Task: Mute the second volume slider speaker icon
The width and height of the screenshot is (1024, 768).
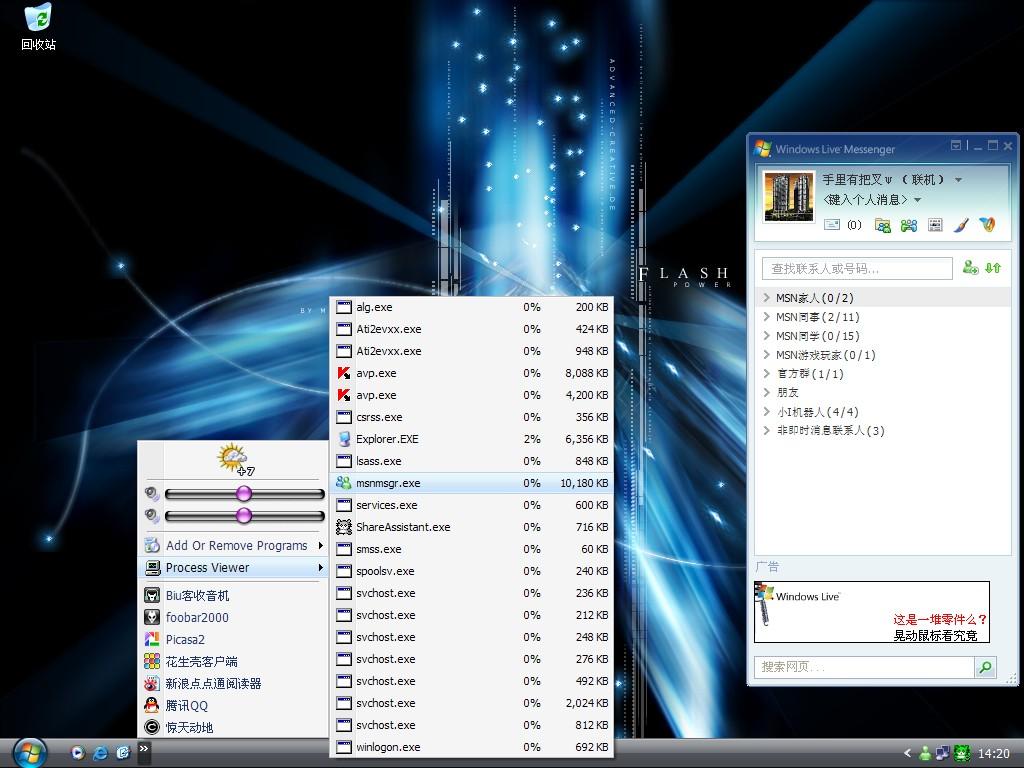Action: [152, 515]
